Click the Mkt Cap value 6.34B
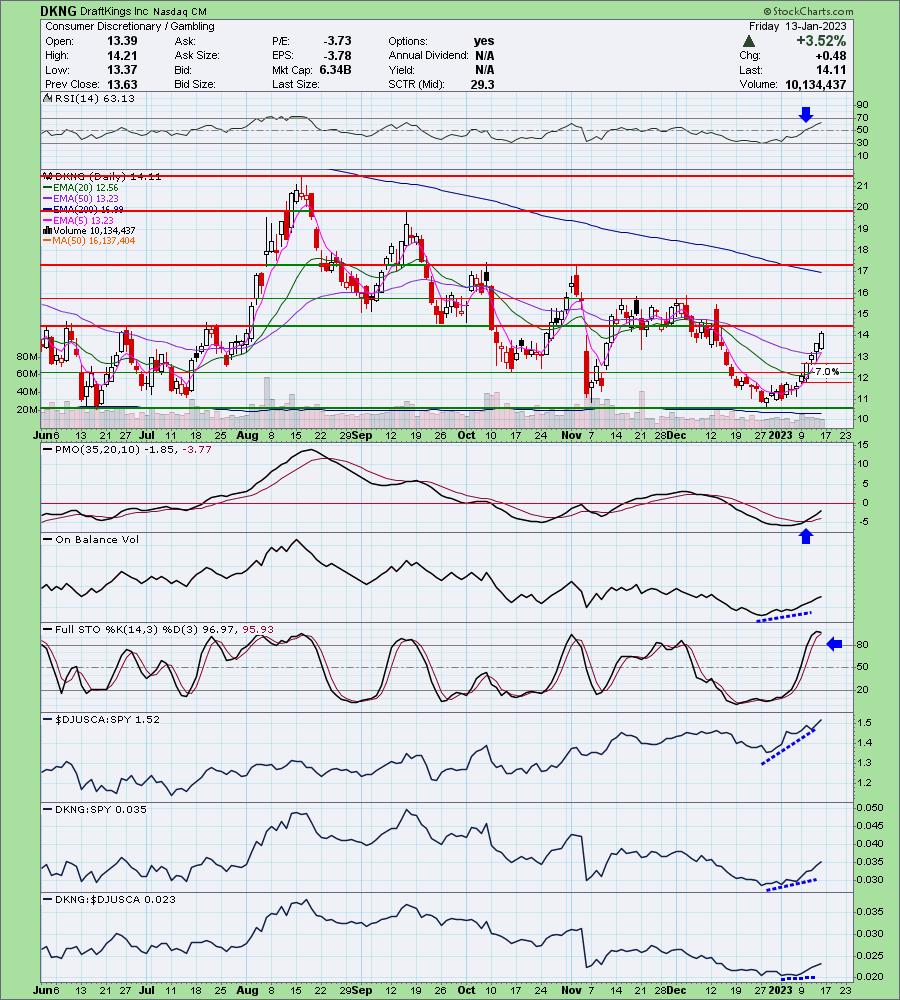900x1000 pixels. (336, 70)
